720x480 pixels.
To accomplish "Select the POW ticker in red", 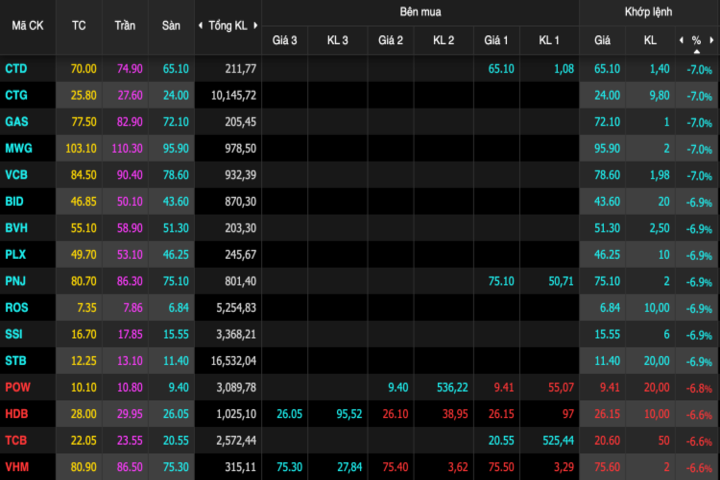I will point(18,387).
